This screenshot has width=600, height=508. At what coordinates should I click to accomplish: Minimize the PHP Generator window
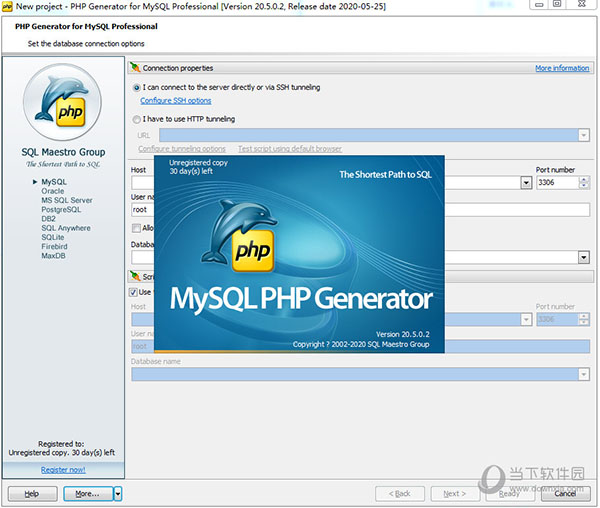tap(539, 5)
